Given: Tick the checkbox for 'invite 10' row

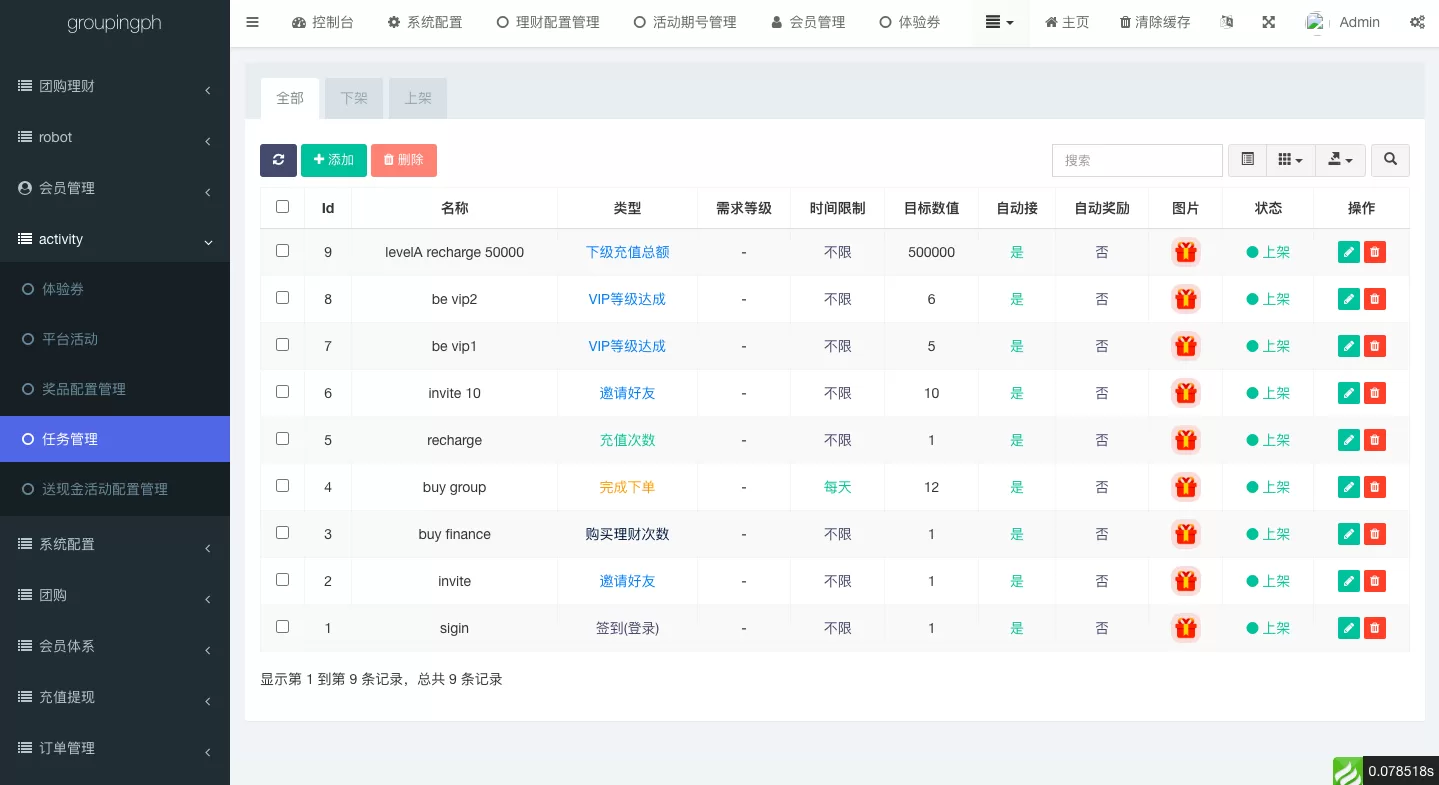Looking at the screenshot, I should tap(282, 392).
